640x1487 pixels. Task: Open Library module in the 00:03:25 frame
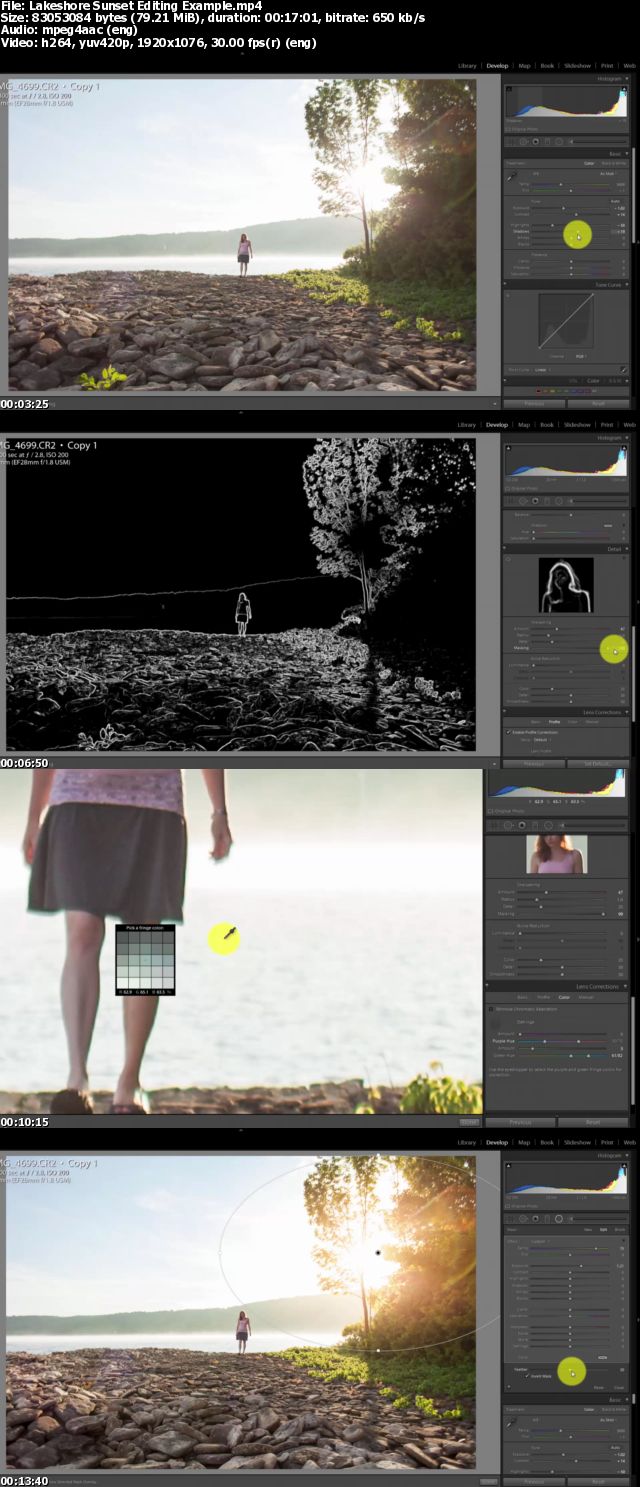click(x=467, y=64)
